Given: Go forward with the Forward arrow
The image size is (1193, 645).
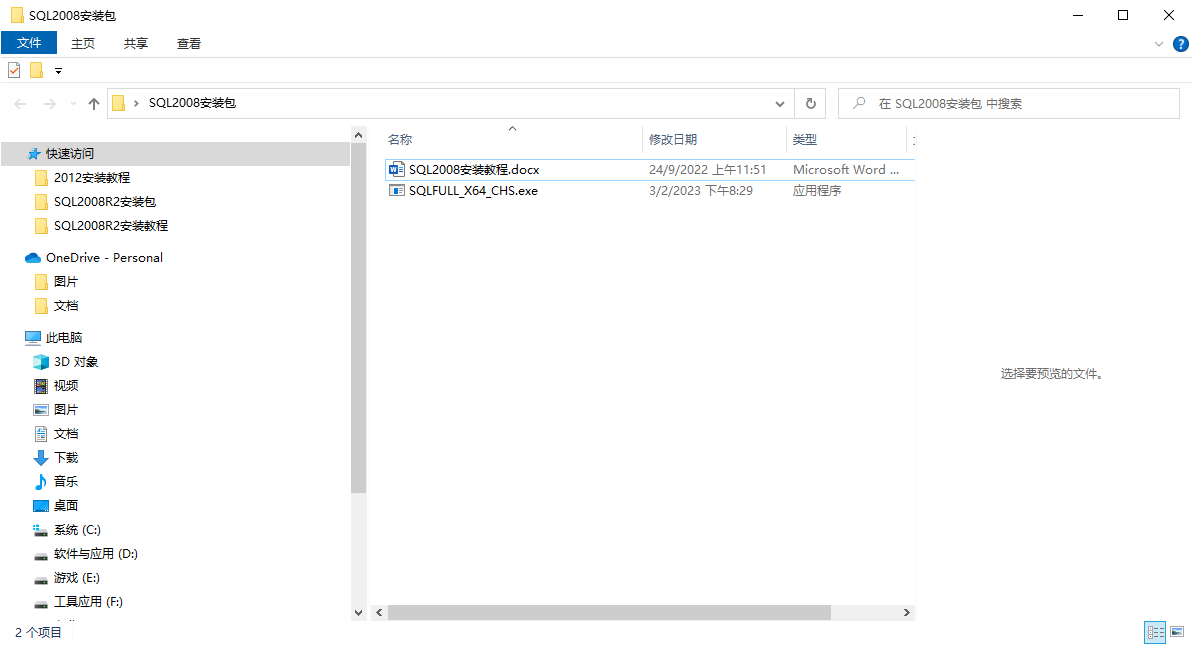Looking at the screenshot, I should [49, 103].
